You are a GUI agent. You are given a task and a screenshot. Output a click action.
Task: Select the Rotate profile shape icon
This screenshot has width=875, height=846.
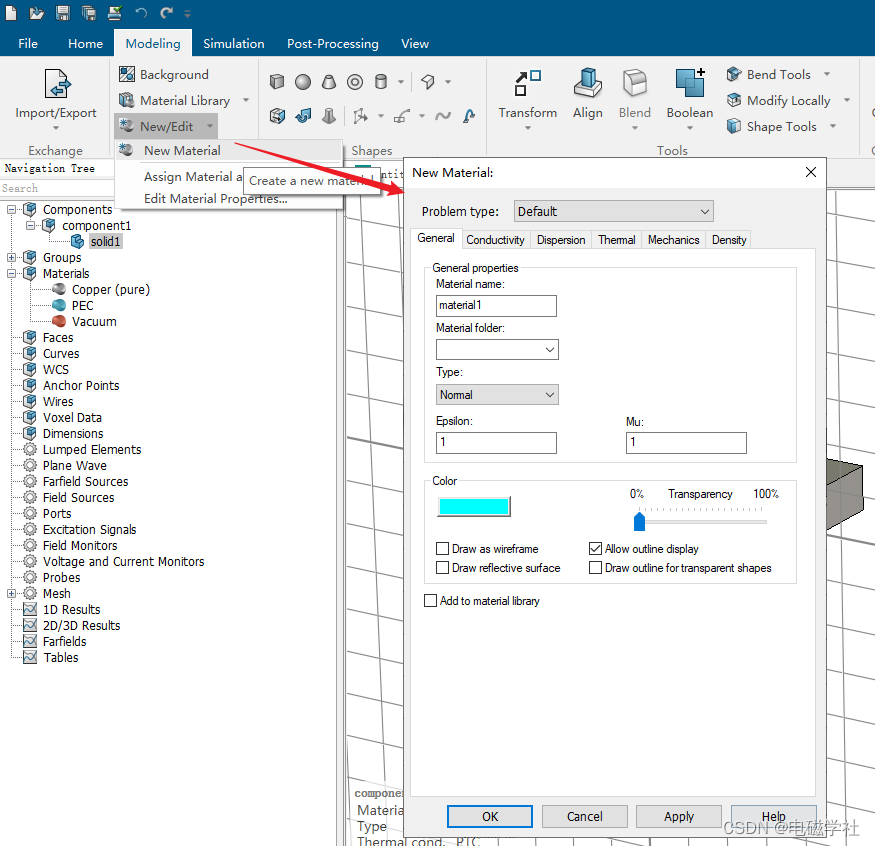point(303,116)
